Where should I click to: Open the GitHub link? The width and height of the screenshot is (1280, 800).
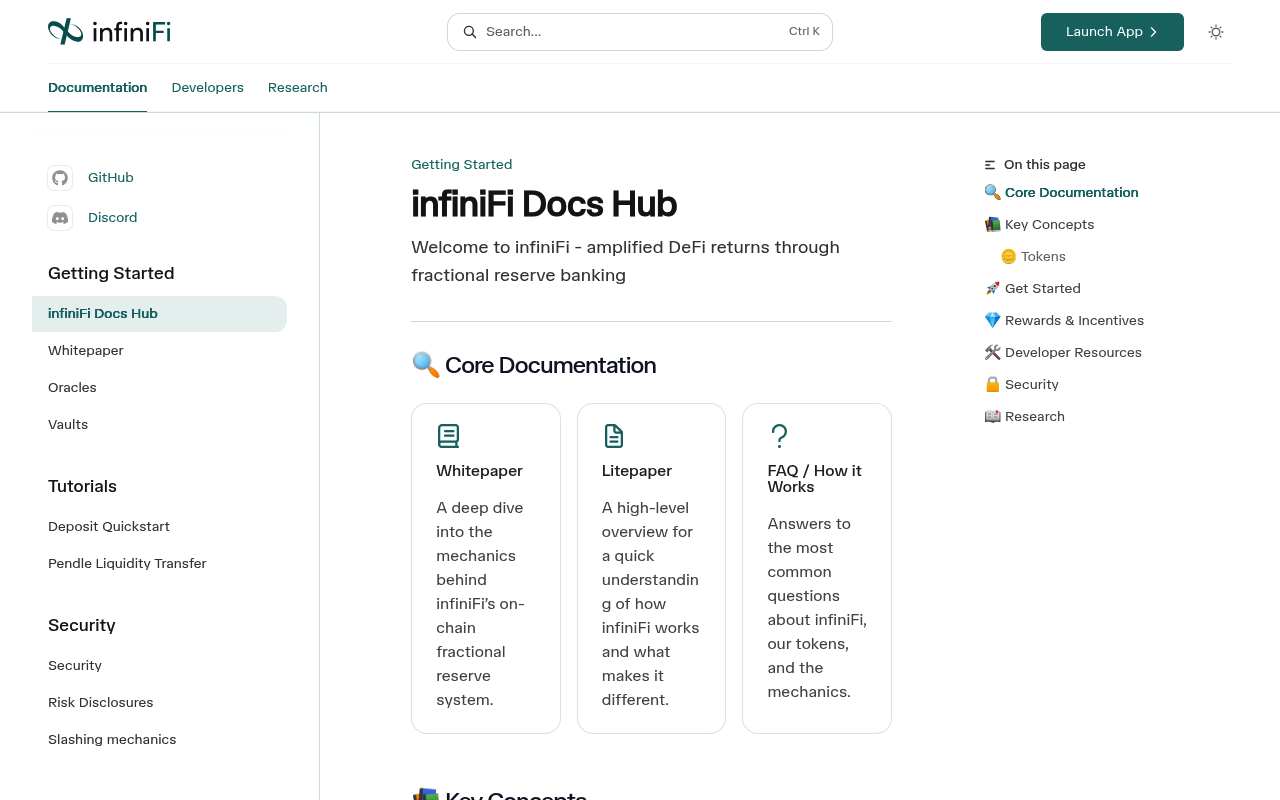point(111,178)
